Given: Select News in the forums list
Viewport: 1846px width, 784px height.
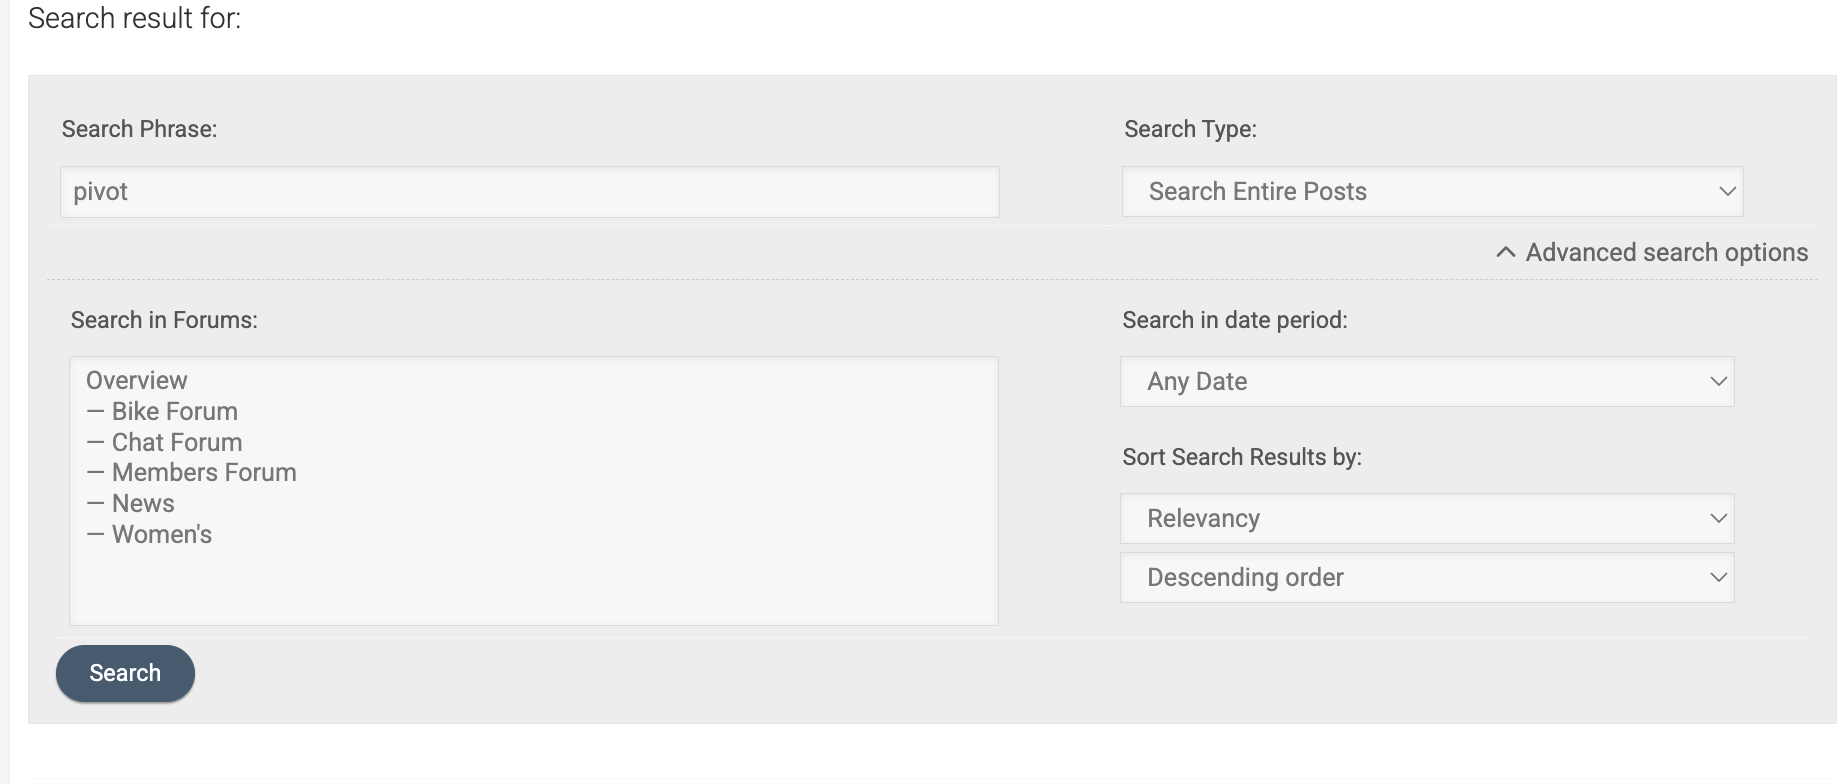Looking at the screenshot, I should click(143, 504).
